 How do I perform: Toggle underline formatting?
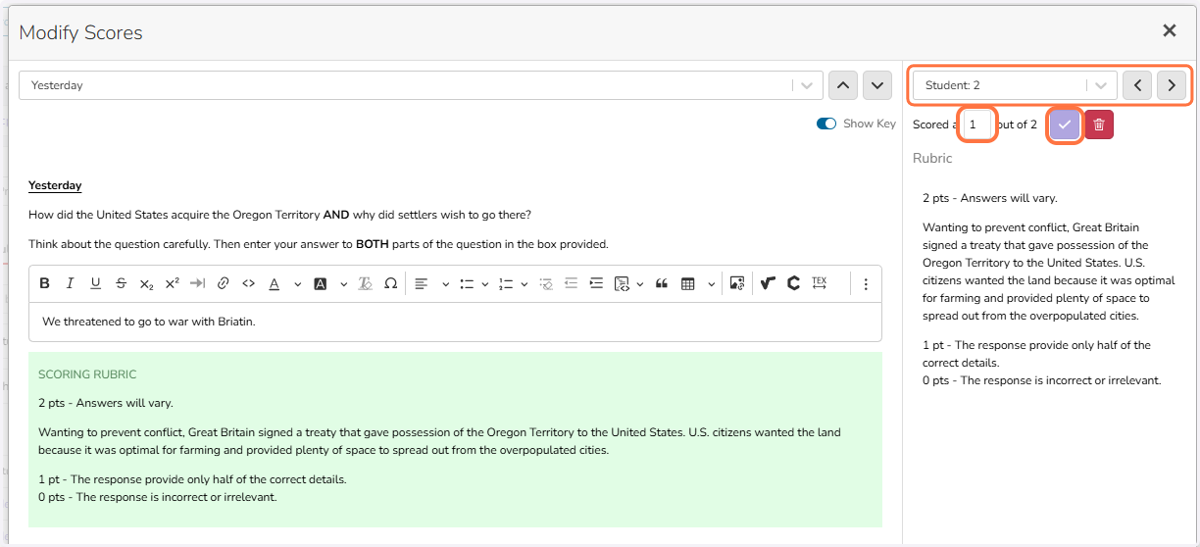(x=95, y=284)
